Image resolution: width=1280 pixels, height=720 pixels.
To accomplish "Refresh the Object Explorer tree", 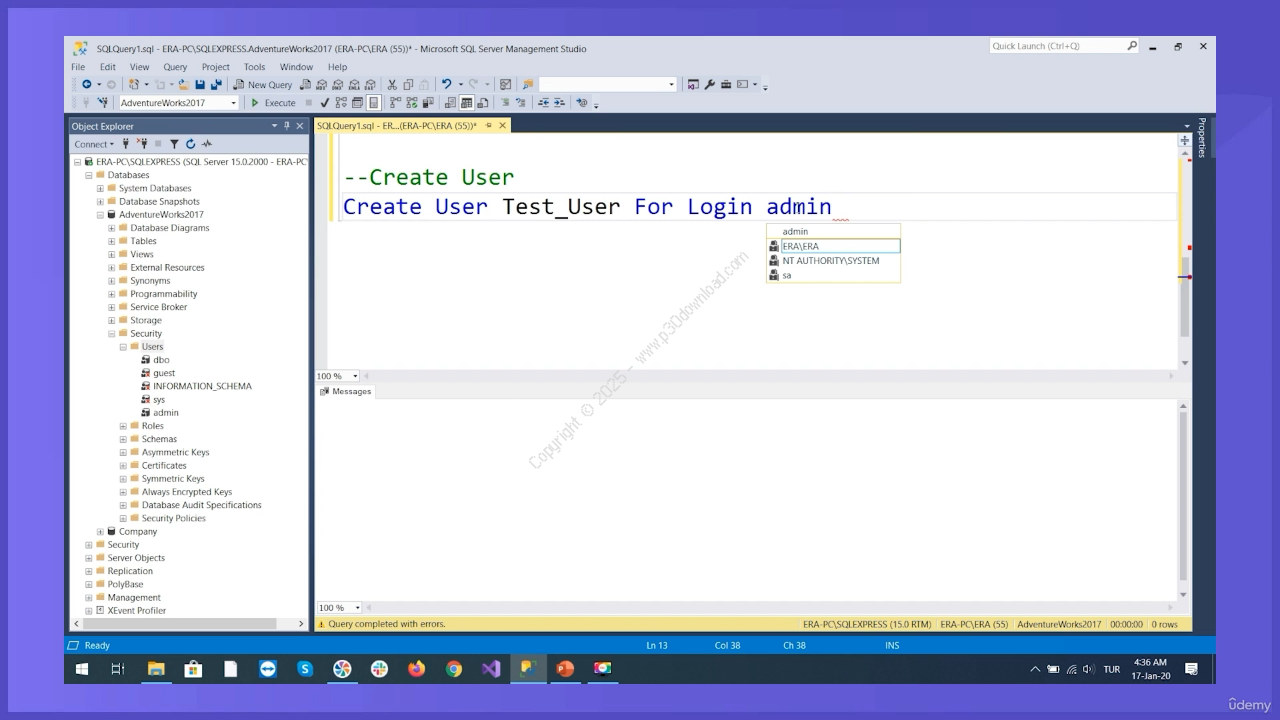I will click(190, 144).
